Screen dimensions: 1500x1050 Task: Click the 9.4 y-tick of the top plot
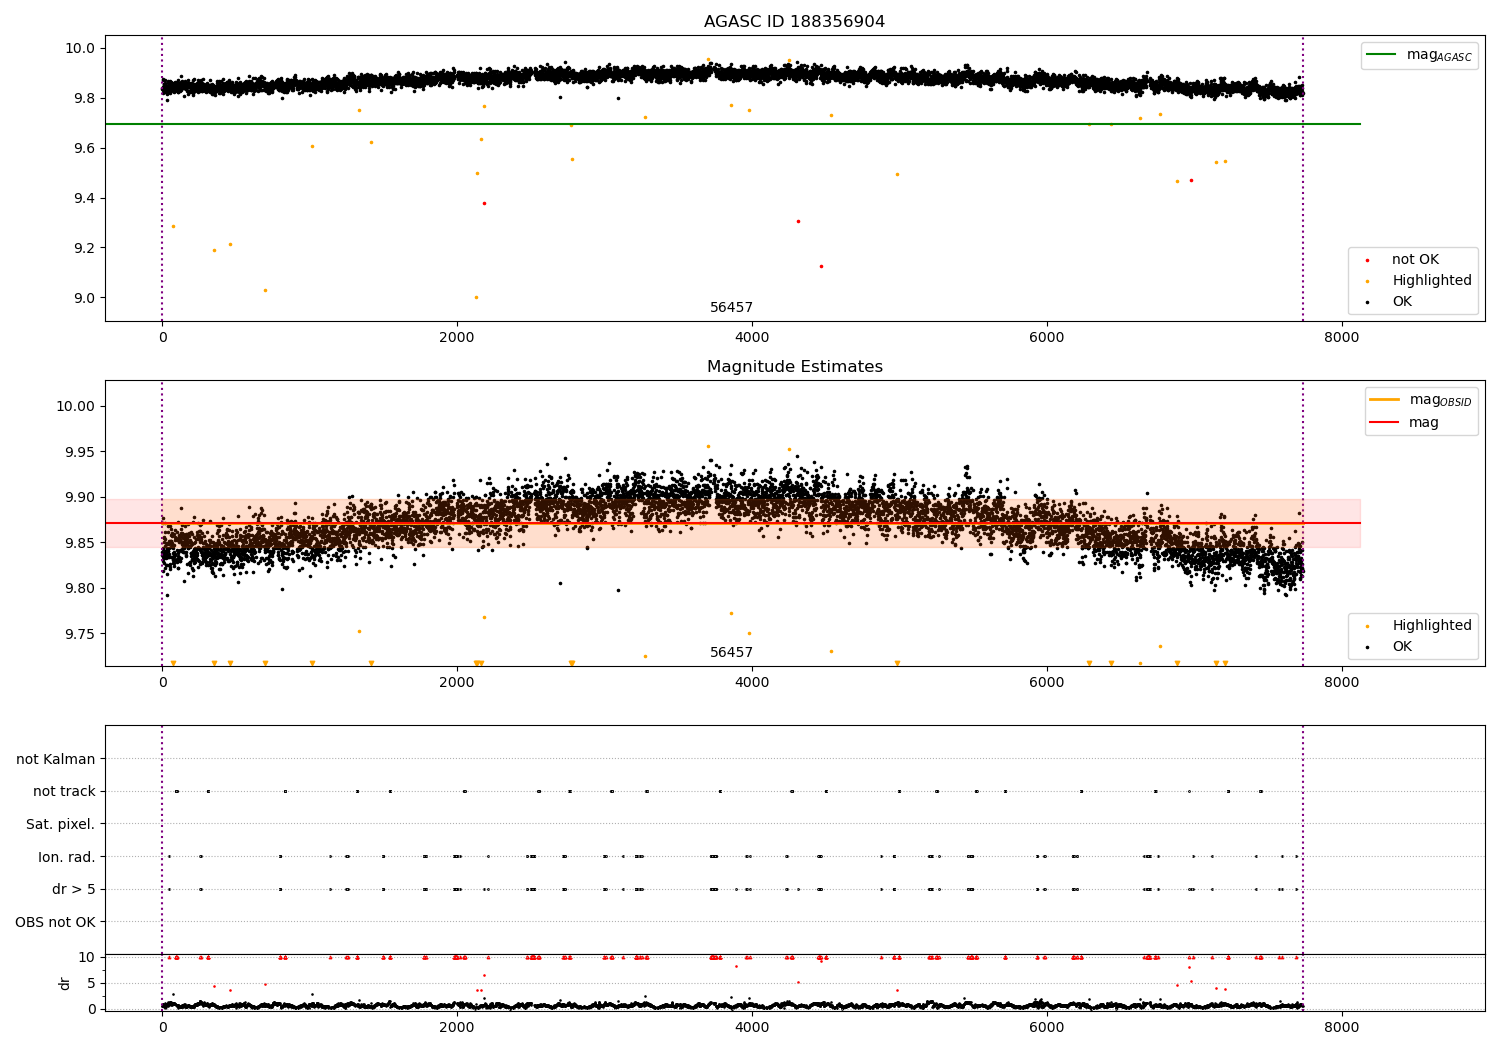coord(86,198)
